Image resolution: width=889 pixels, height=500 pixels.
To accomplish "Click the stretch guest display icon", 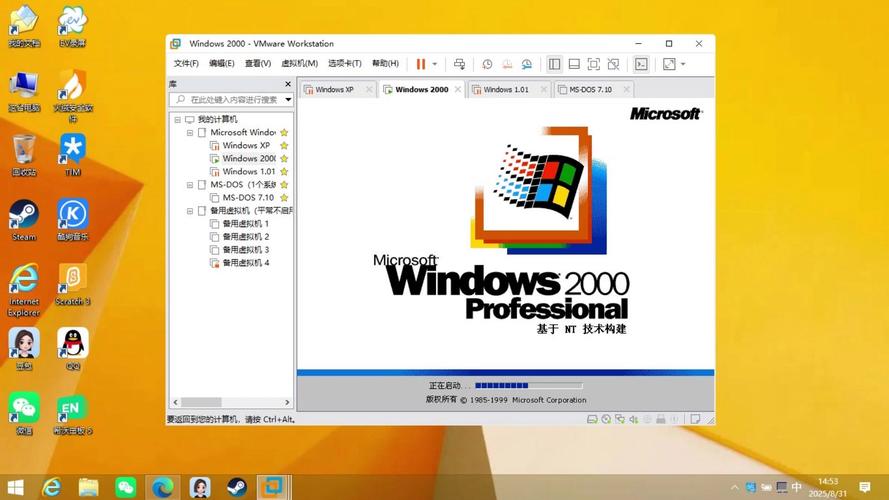I will point(669,64).
